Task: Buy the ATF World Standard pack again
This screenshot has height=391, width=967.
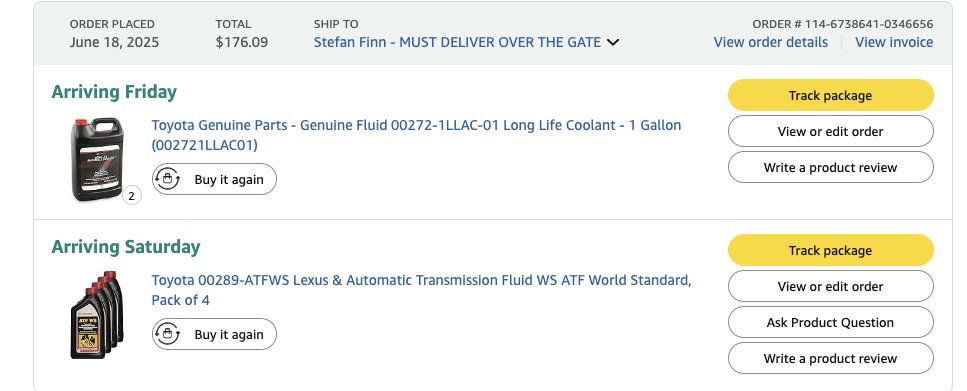Action: [214, 334]
